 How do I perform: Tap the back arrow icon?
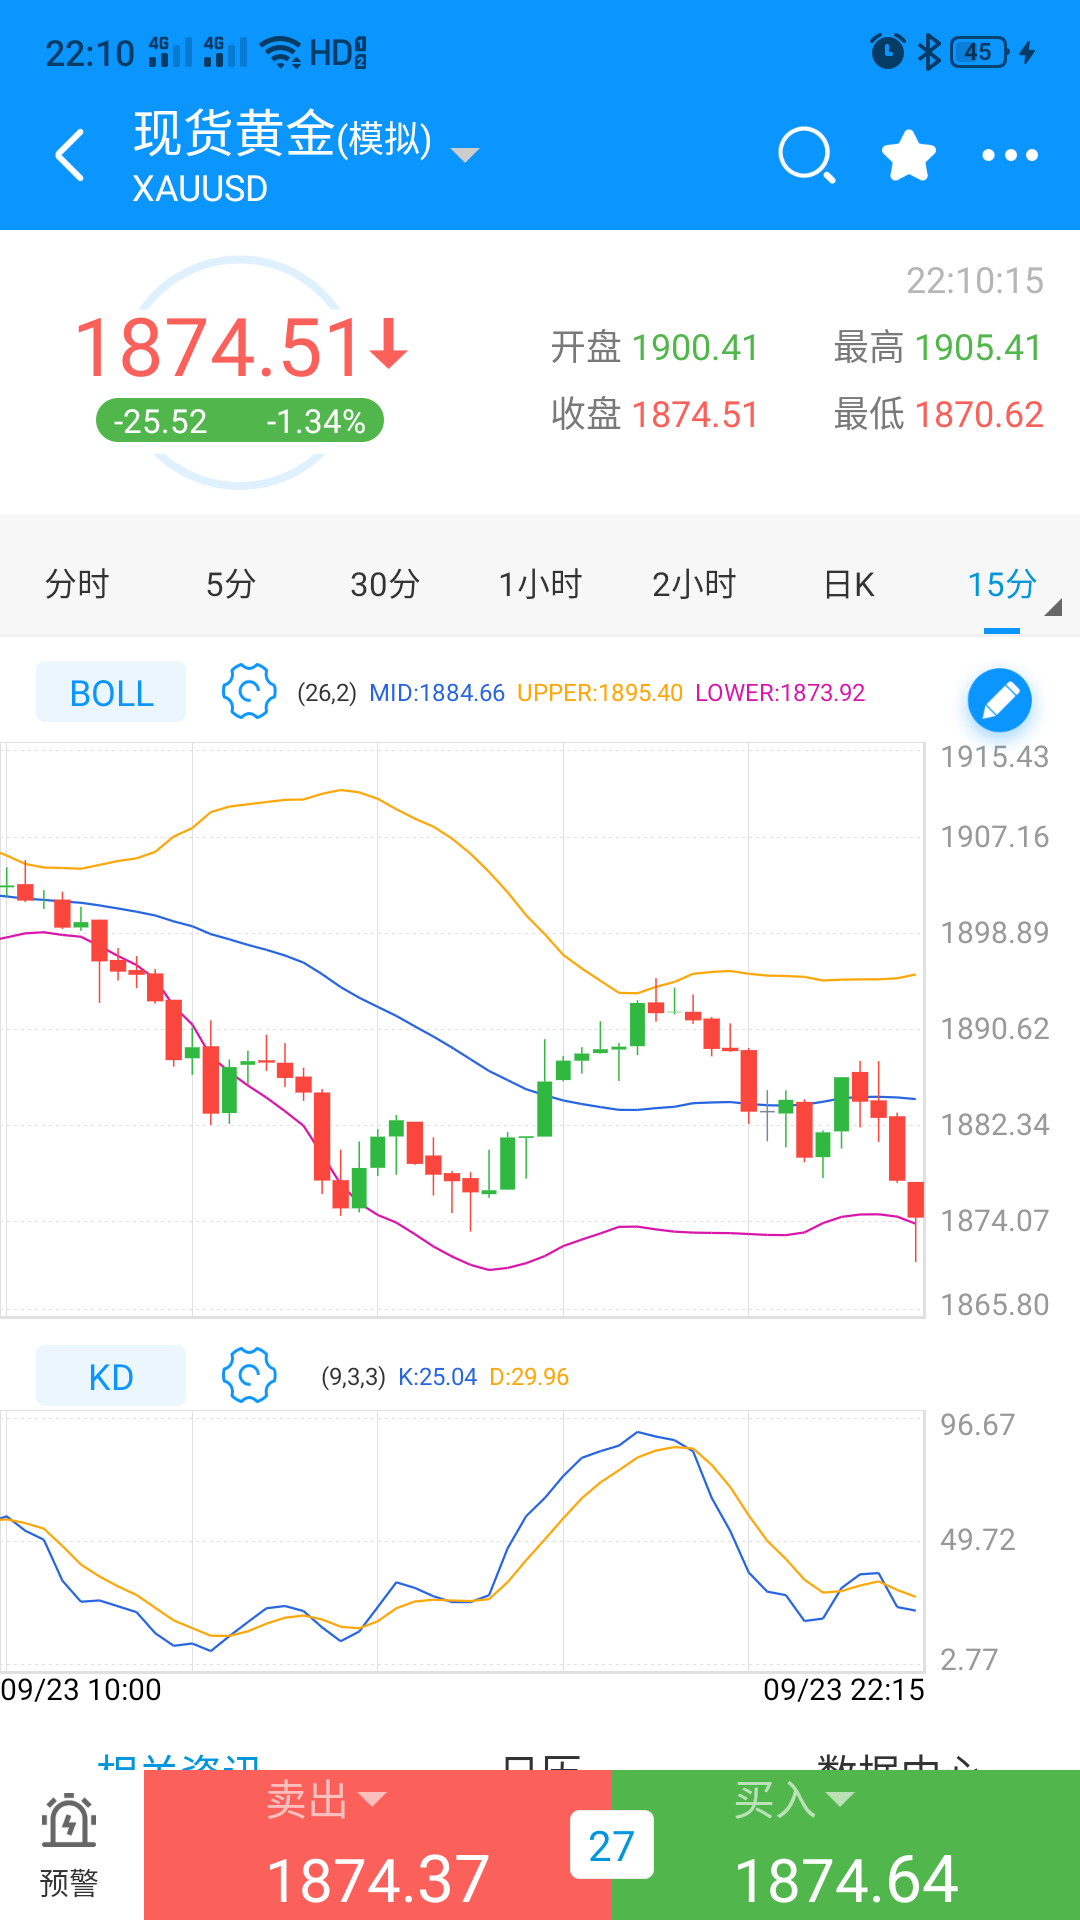(x=70, y=155)
